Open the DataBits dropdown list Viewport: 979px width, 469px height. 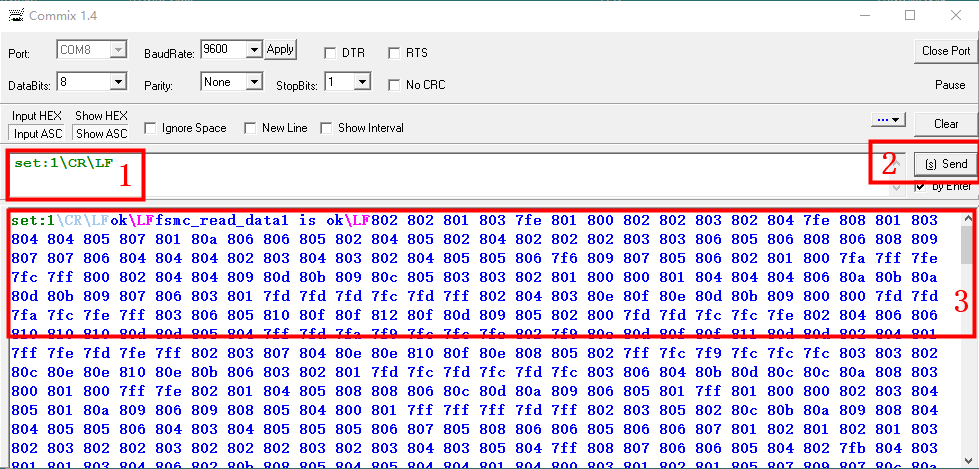pos(117,81)
